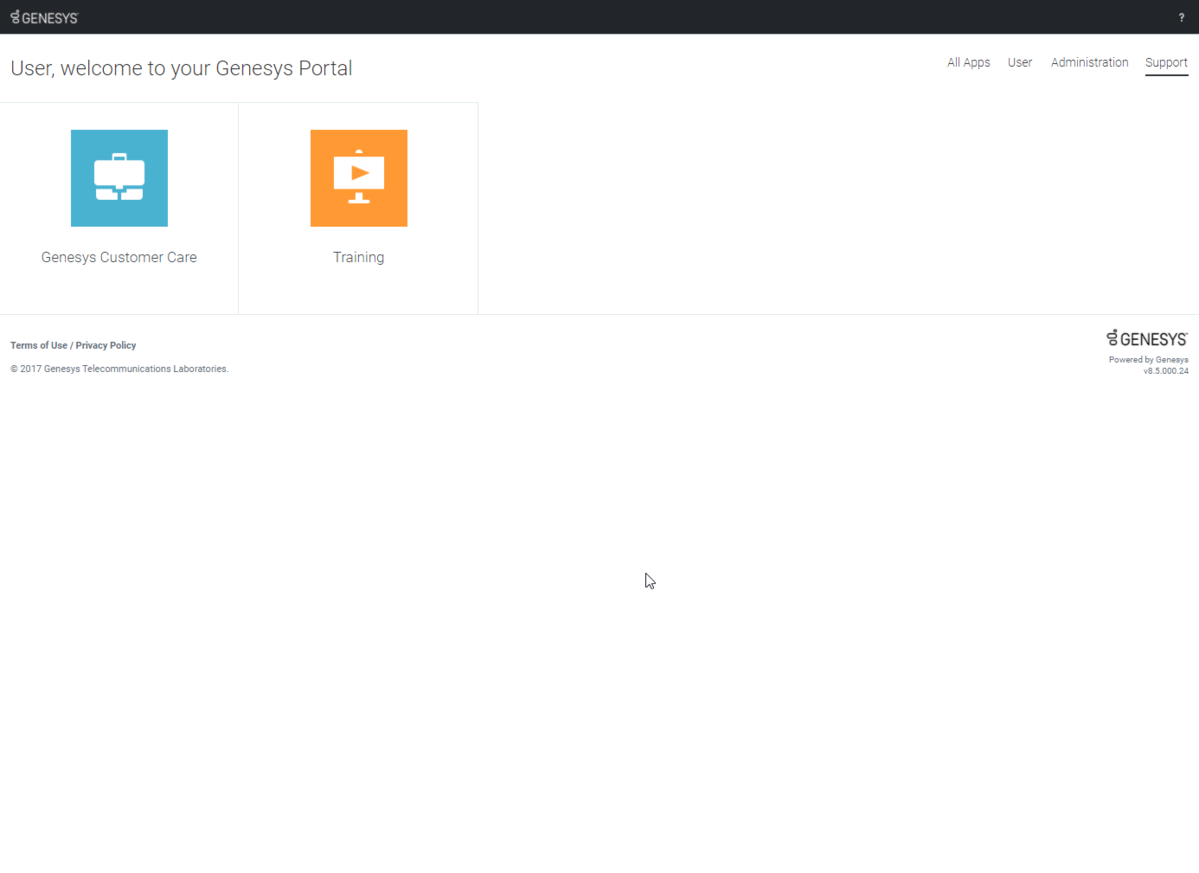Image resolution: width=1199 pixels, height=873 pixels.
Task: Click the help question mark icon
Action: coord(1181,18)
